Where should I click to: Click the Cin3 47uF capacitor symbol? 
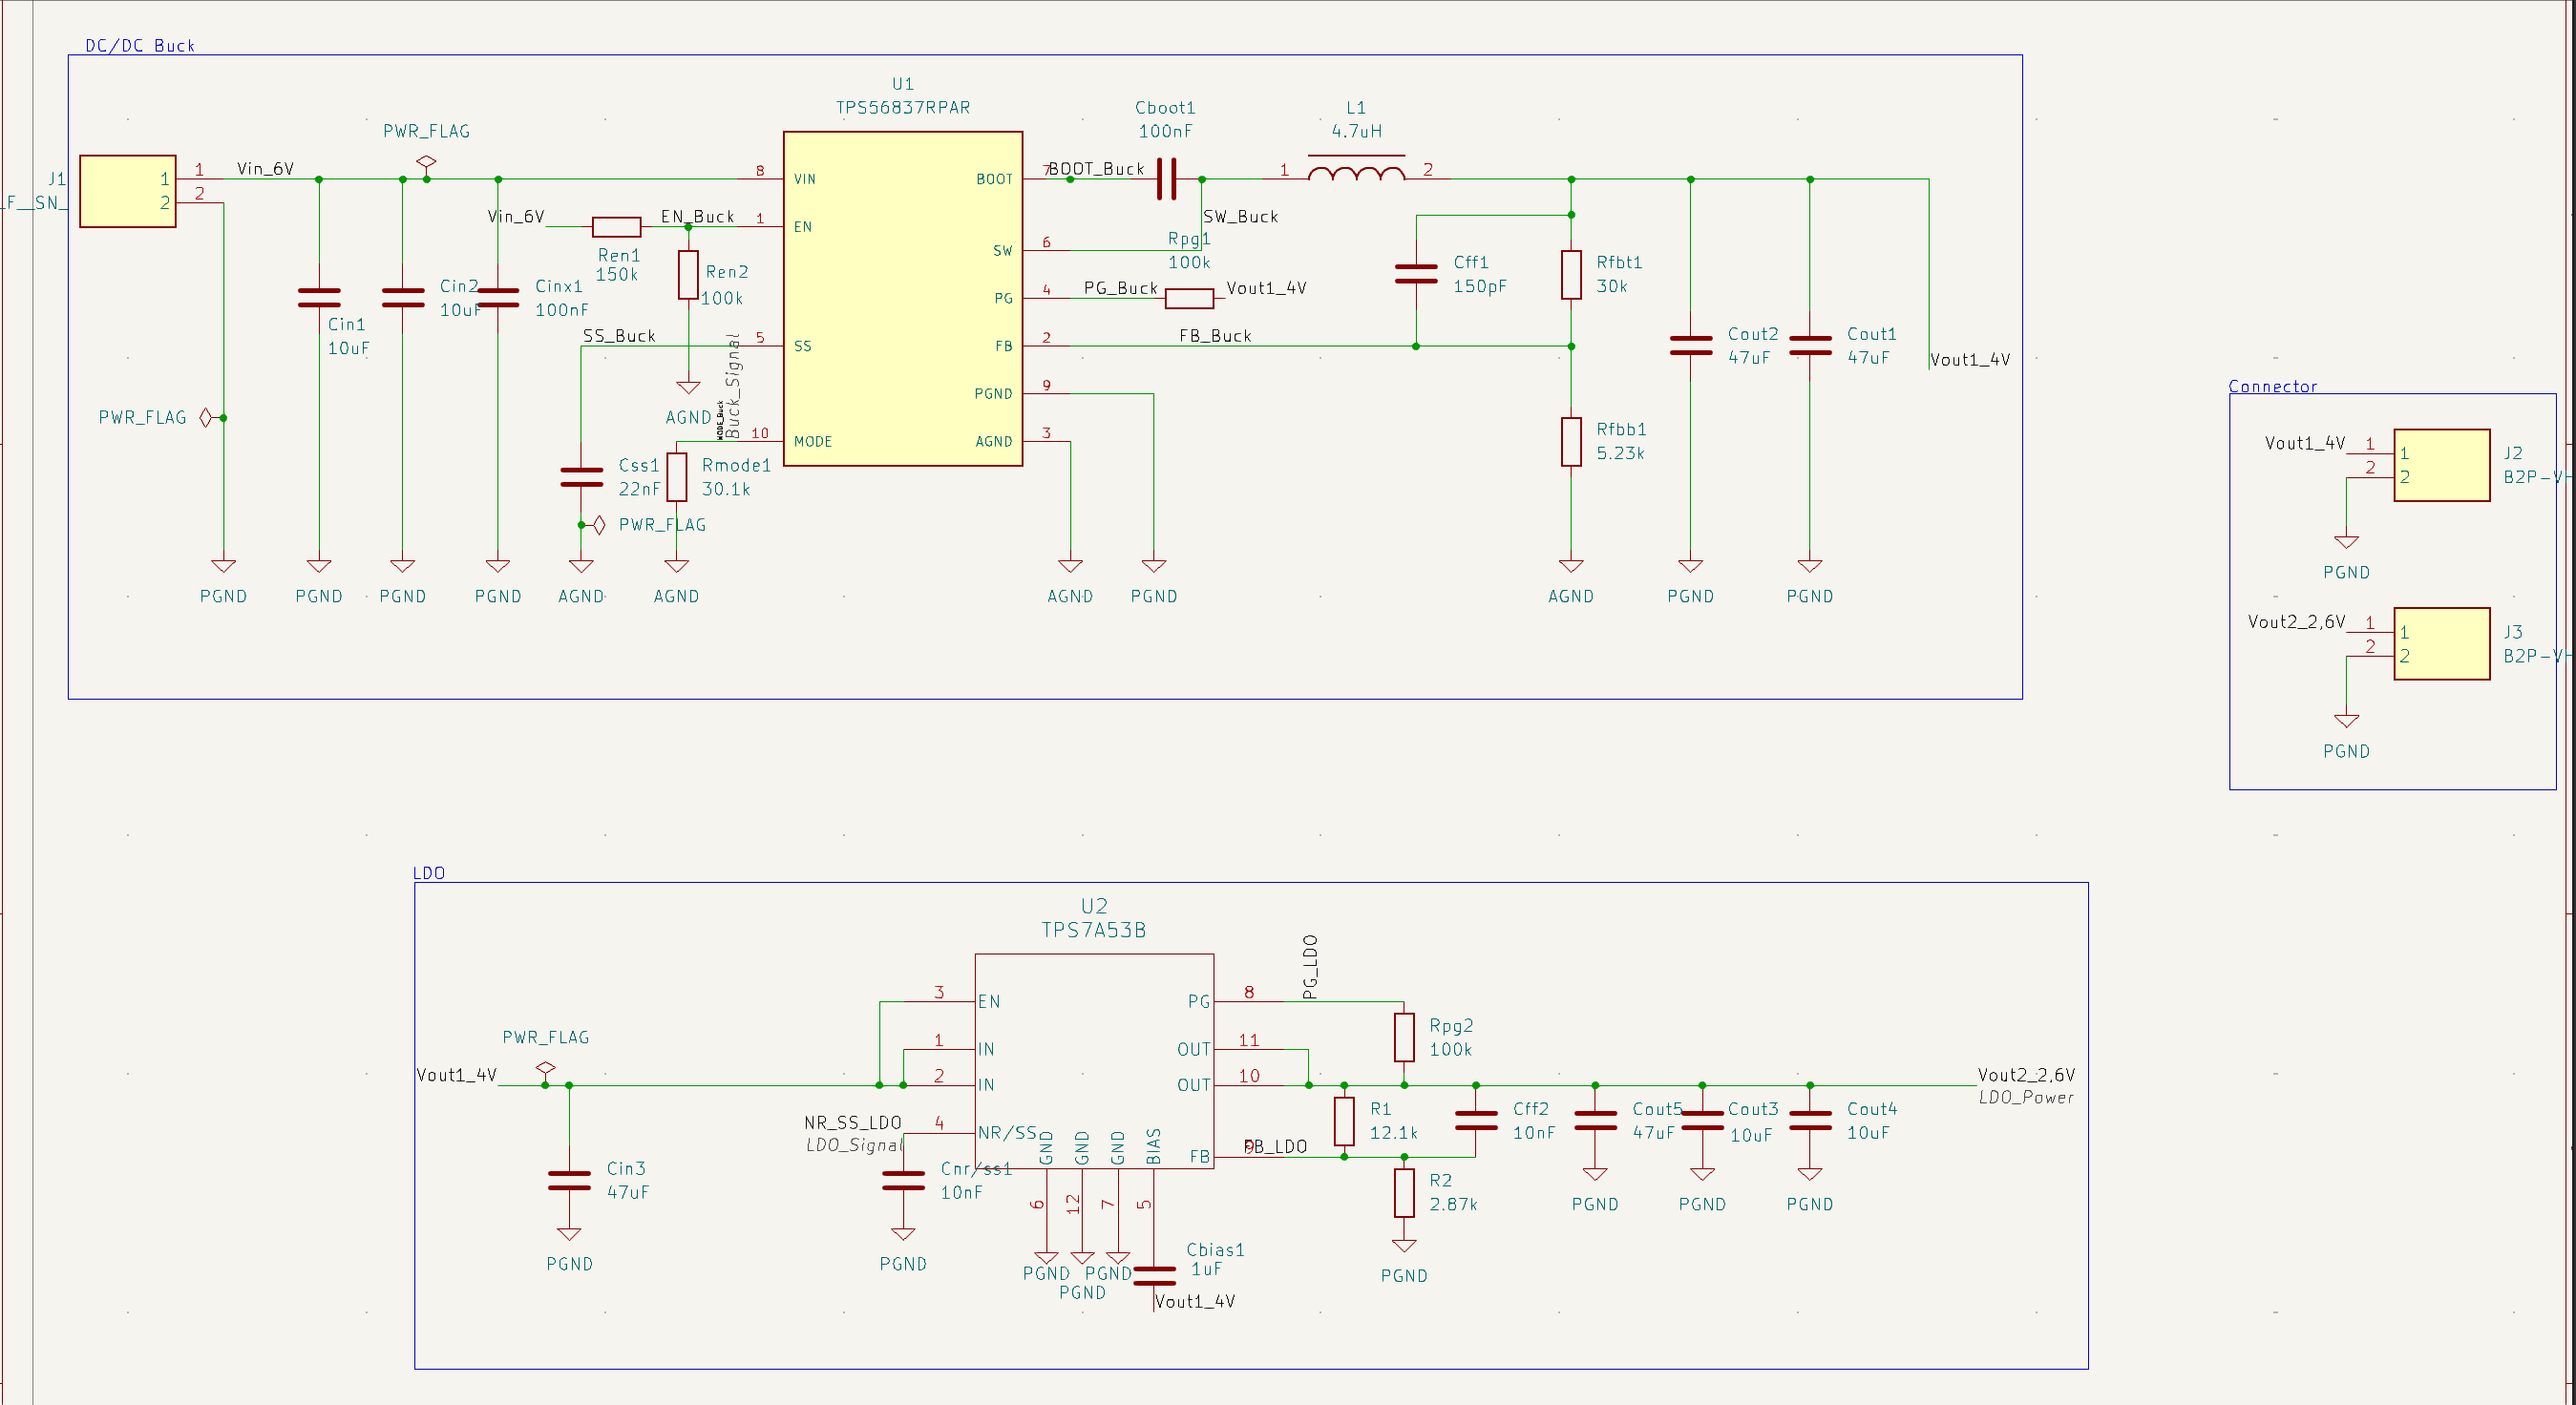[569, 1180]
